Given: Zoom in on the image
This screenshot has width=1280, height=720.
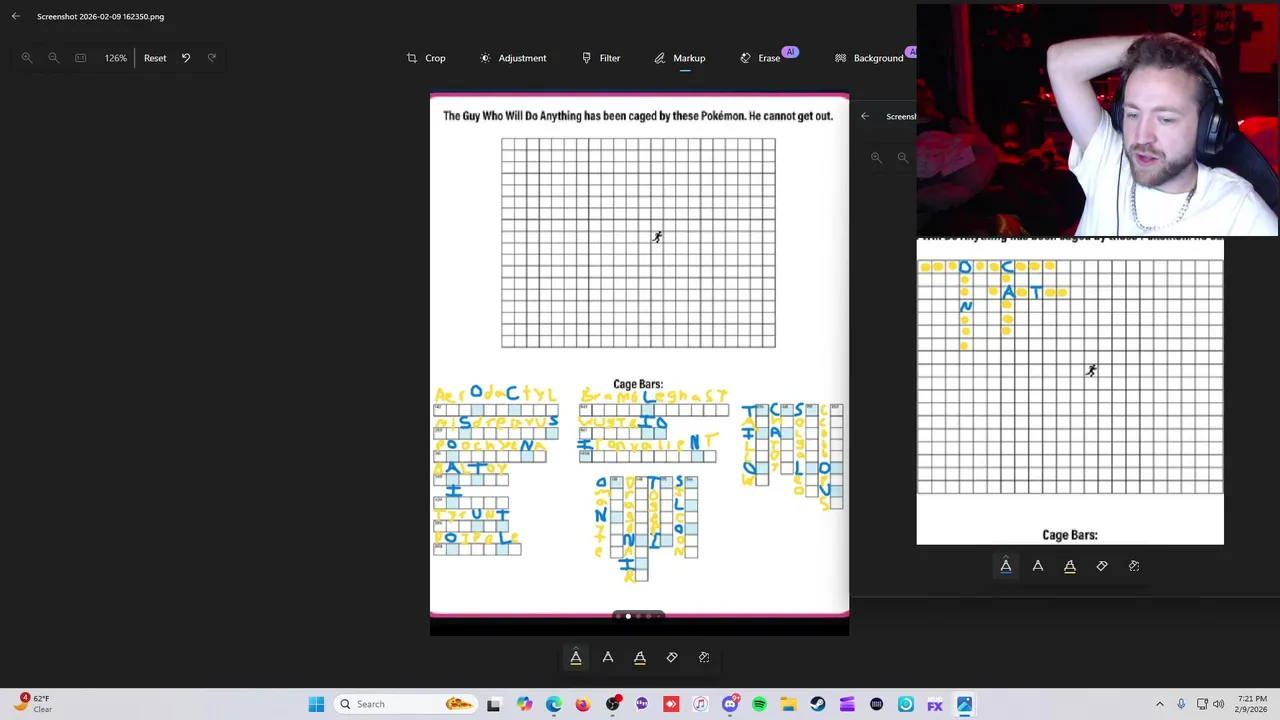Looking at the screenshot, I should [27, 58].
